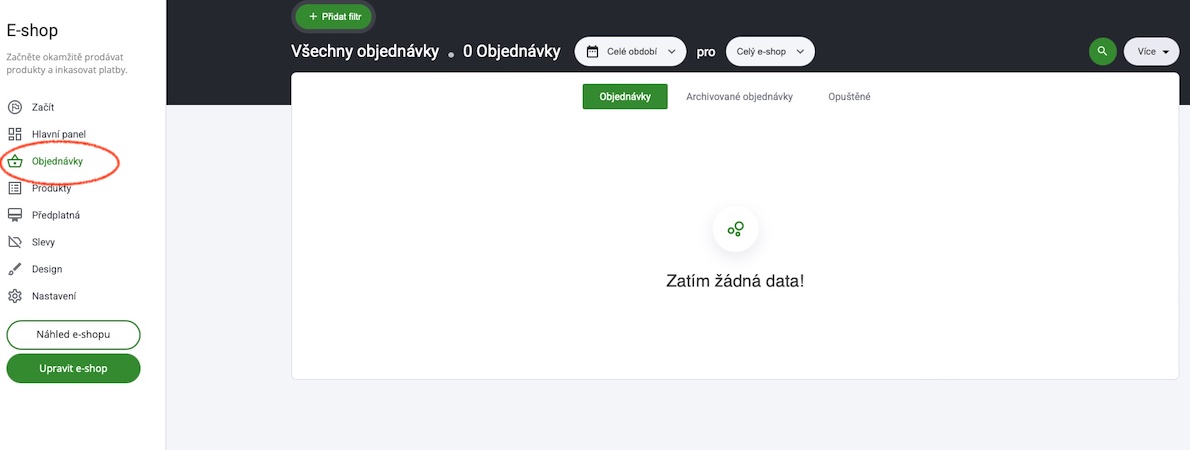Switch to the Opuštěné tab
This screenshot has height=450, width=1190.
point(849,97)
